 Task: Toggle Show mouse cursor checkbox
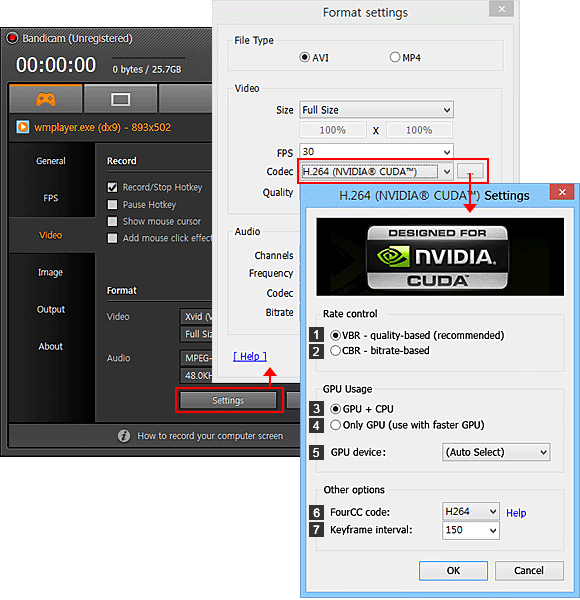click(112, 221)
